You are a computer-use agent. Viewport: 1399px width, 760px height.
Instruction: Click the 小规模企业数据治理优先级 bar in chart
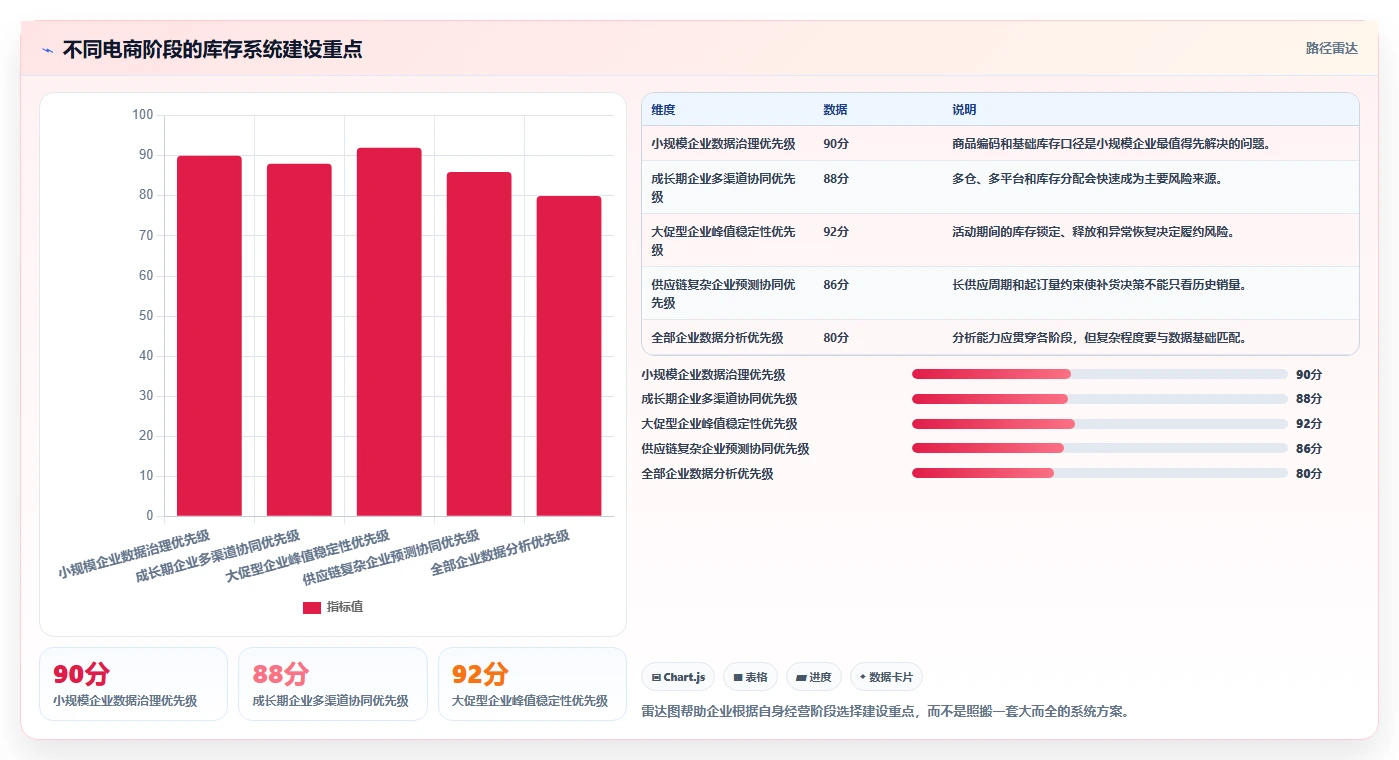coord(209,336)
